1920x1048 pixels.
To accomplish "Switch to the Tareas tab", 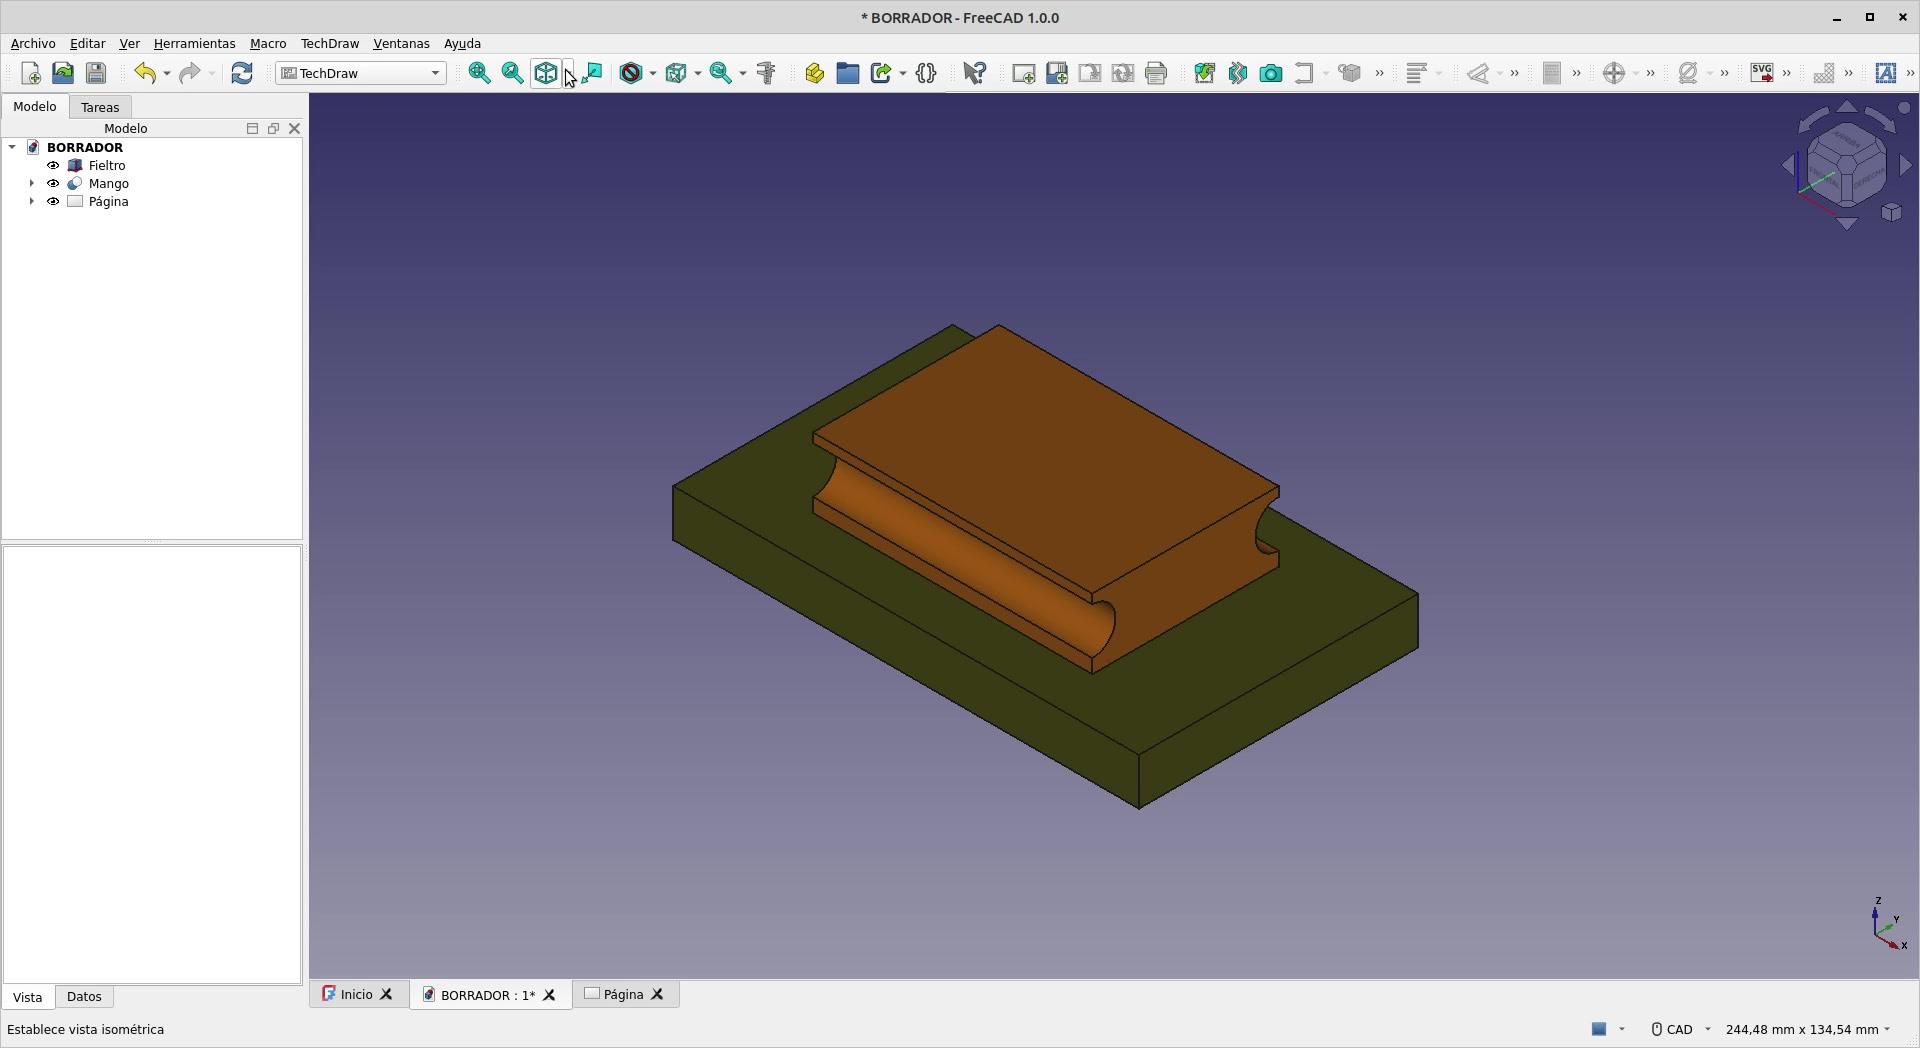I will (100, 107).
